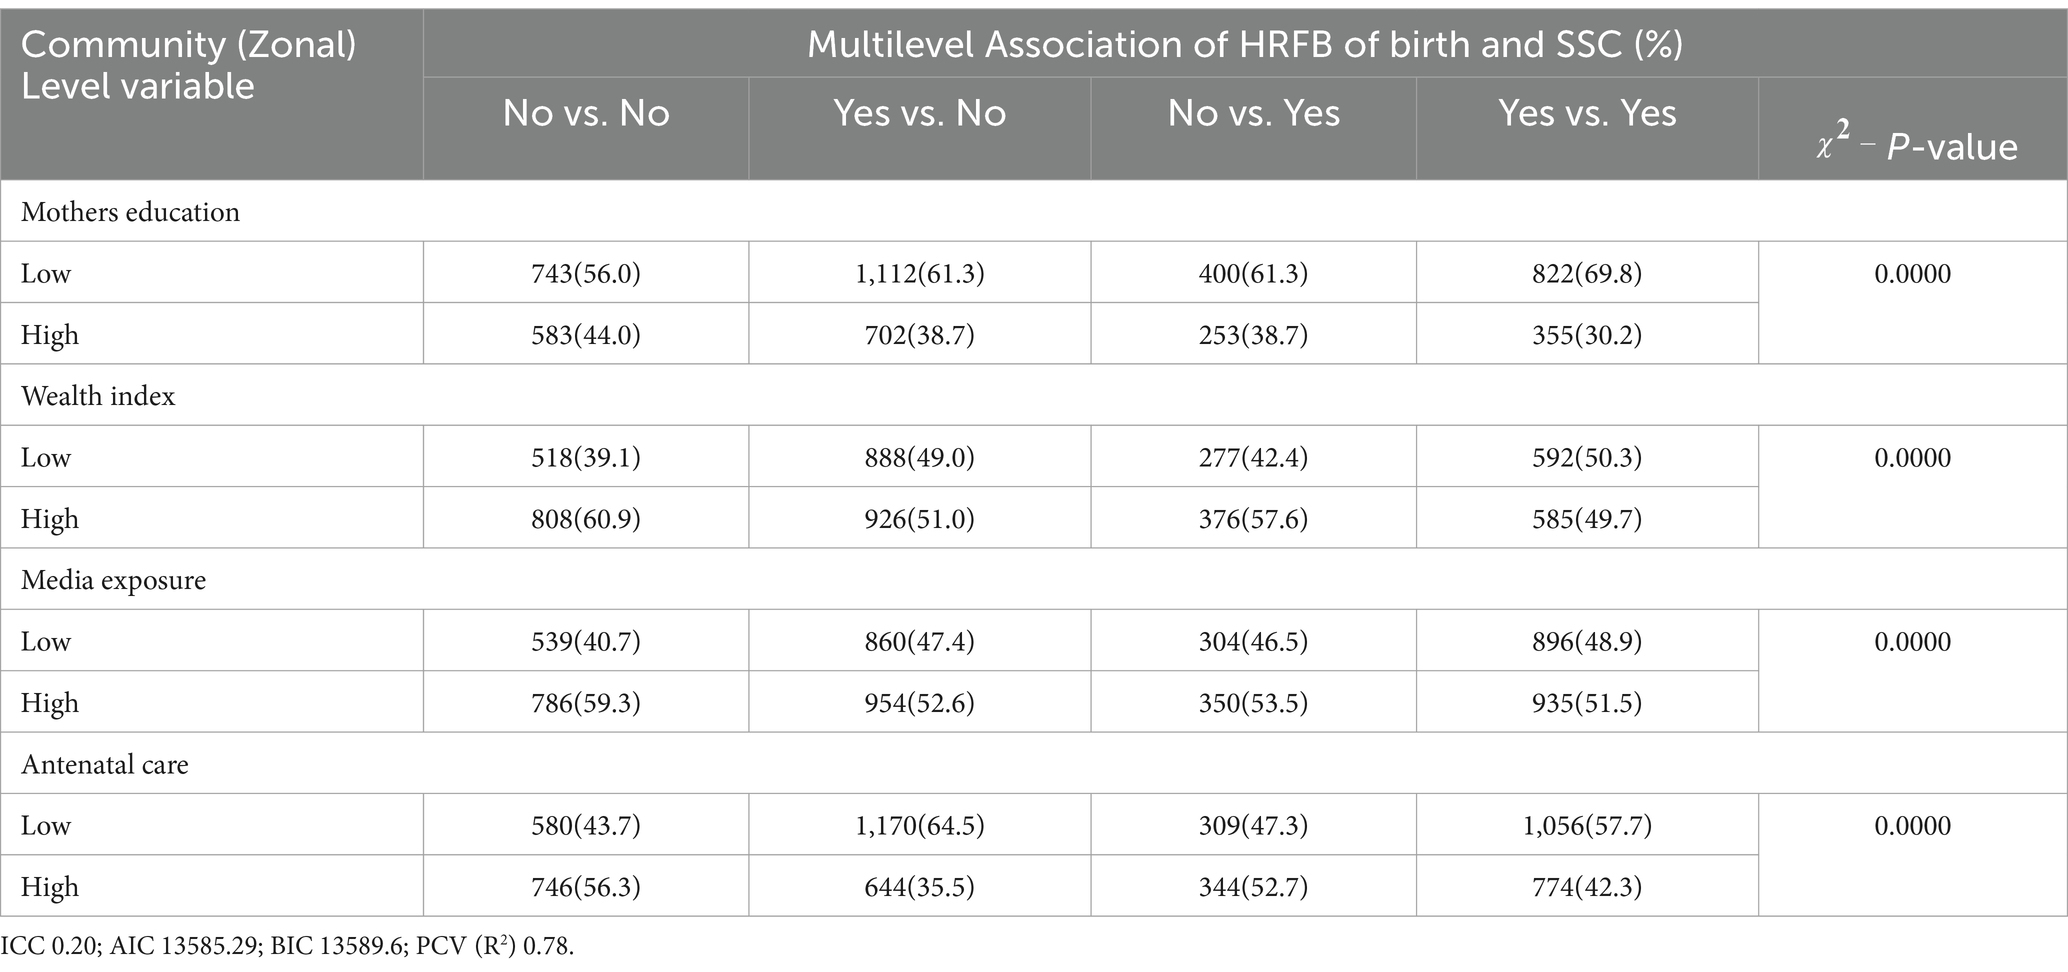2068x972 pixels.
Task: Select cell value 277(42.4)
Action: (1254, 458)
